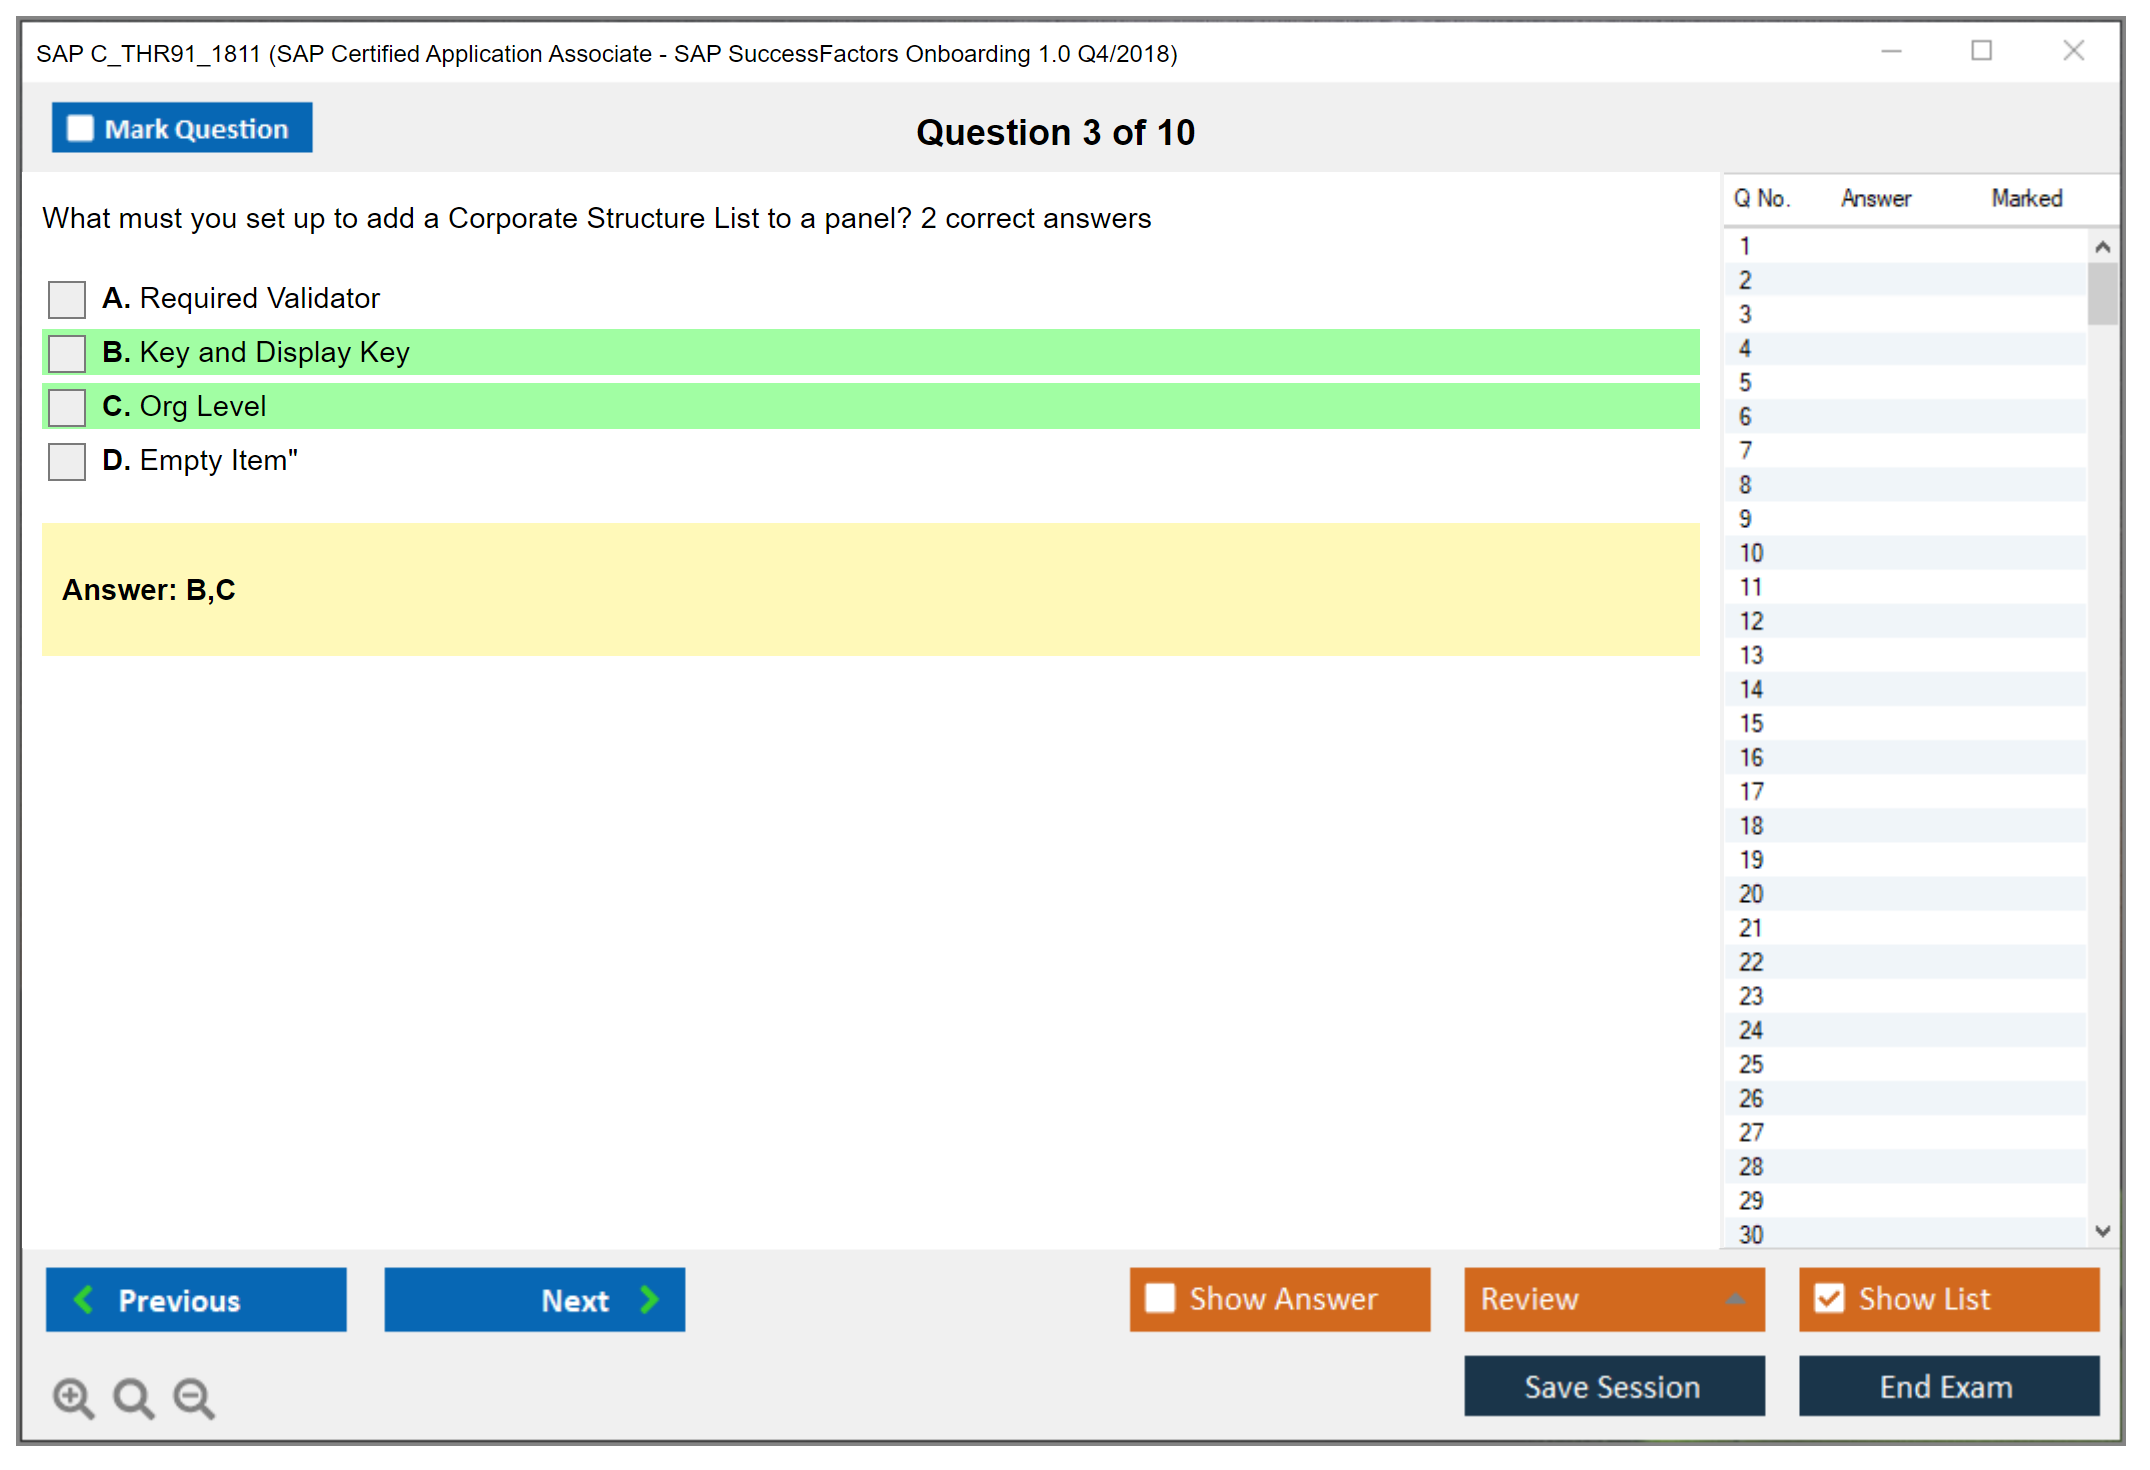Click the green right arrow on Next
This screenshot has height=1470, width=2150.
649,1299
